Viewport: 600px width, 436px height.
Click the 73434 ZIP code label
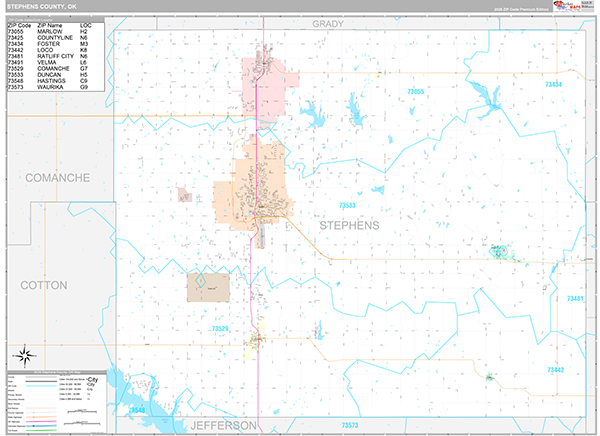pyautogui.click(x=553, y=84)
